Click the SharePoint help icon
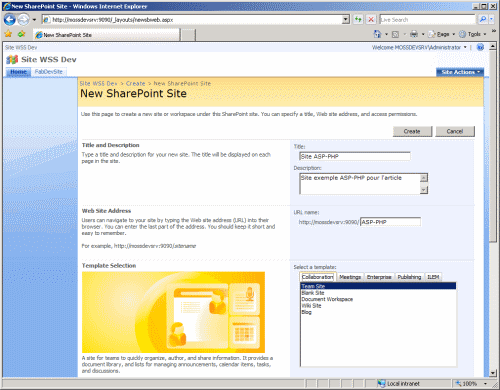The width and height of the screenshot is (500, 390). (480, 47)
